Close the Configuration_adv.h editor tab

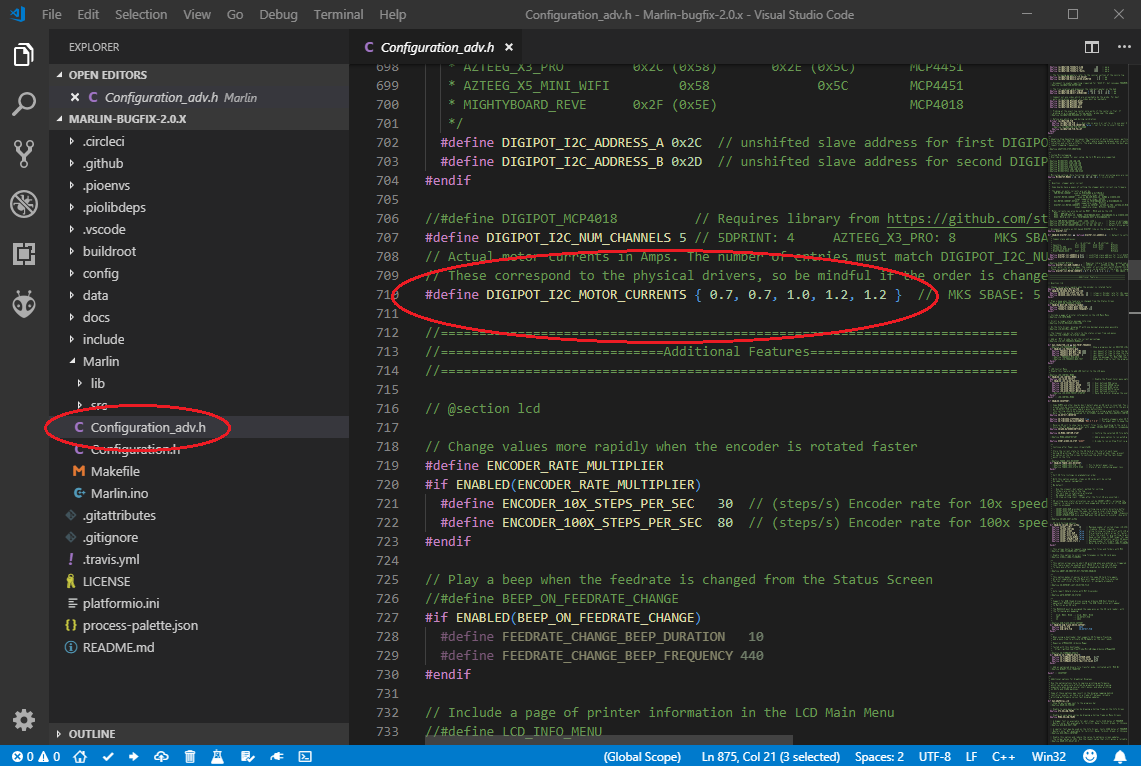(x=509, y=47)
